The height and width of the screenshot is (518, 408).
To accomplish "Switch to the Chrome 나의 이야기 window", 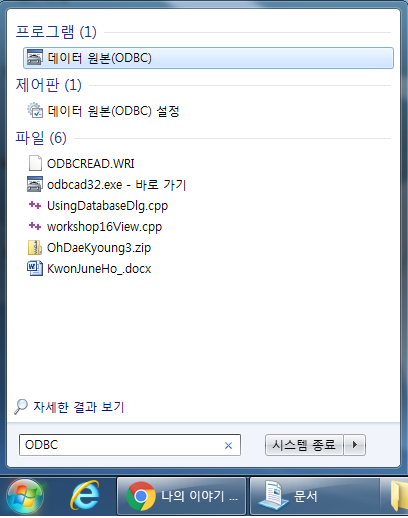I will coord(181,496).
